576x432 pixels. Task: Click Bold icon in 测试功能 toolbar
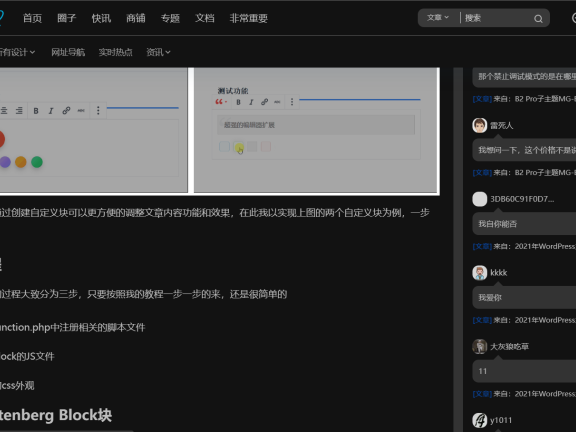238,102
